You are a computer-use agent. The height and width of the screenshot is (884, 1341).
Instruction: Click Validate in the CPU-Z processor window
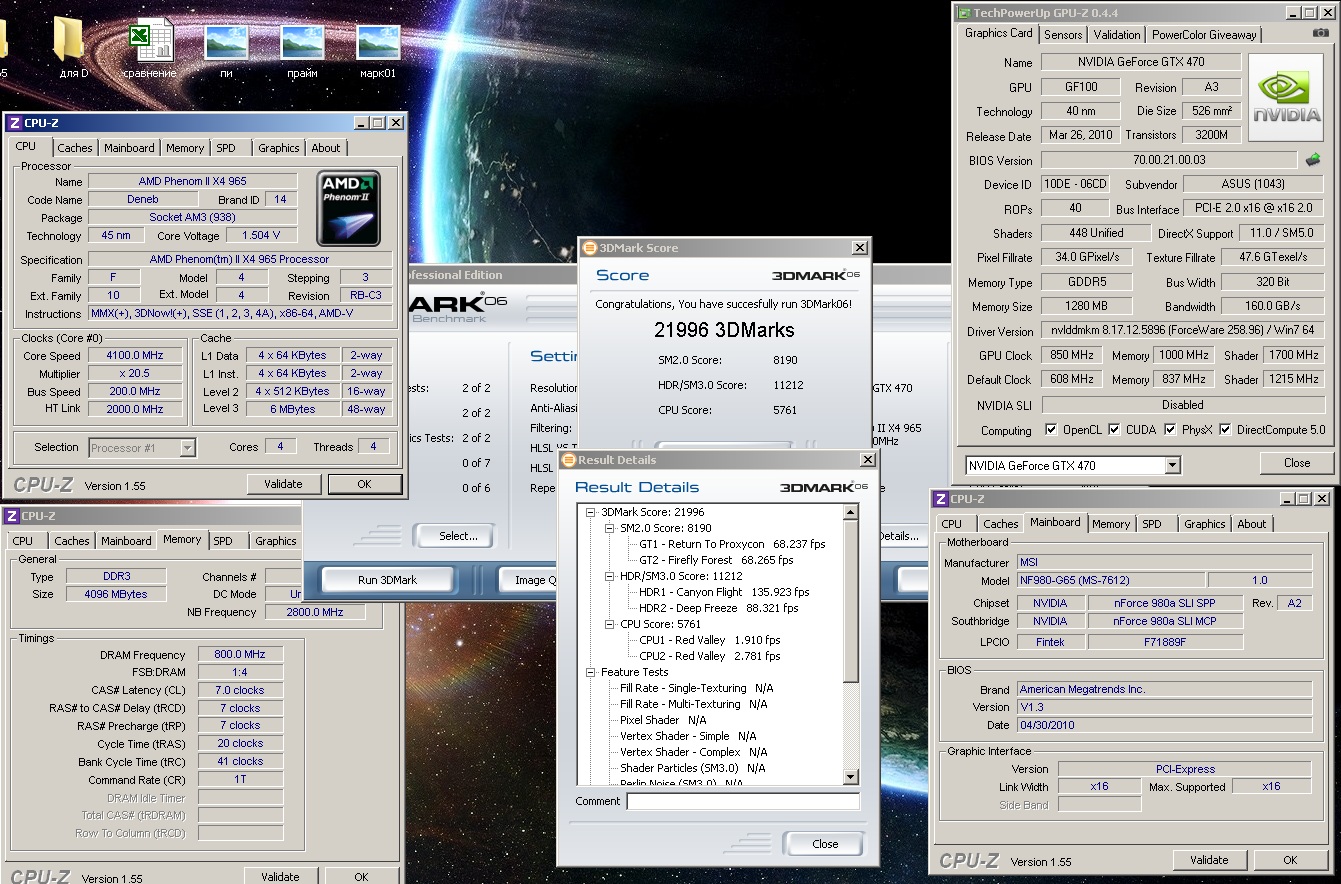(283, 484)
